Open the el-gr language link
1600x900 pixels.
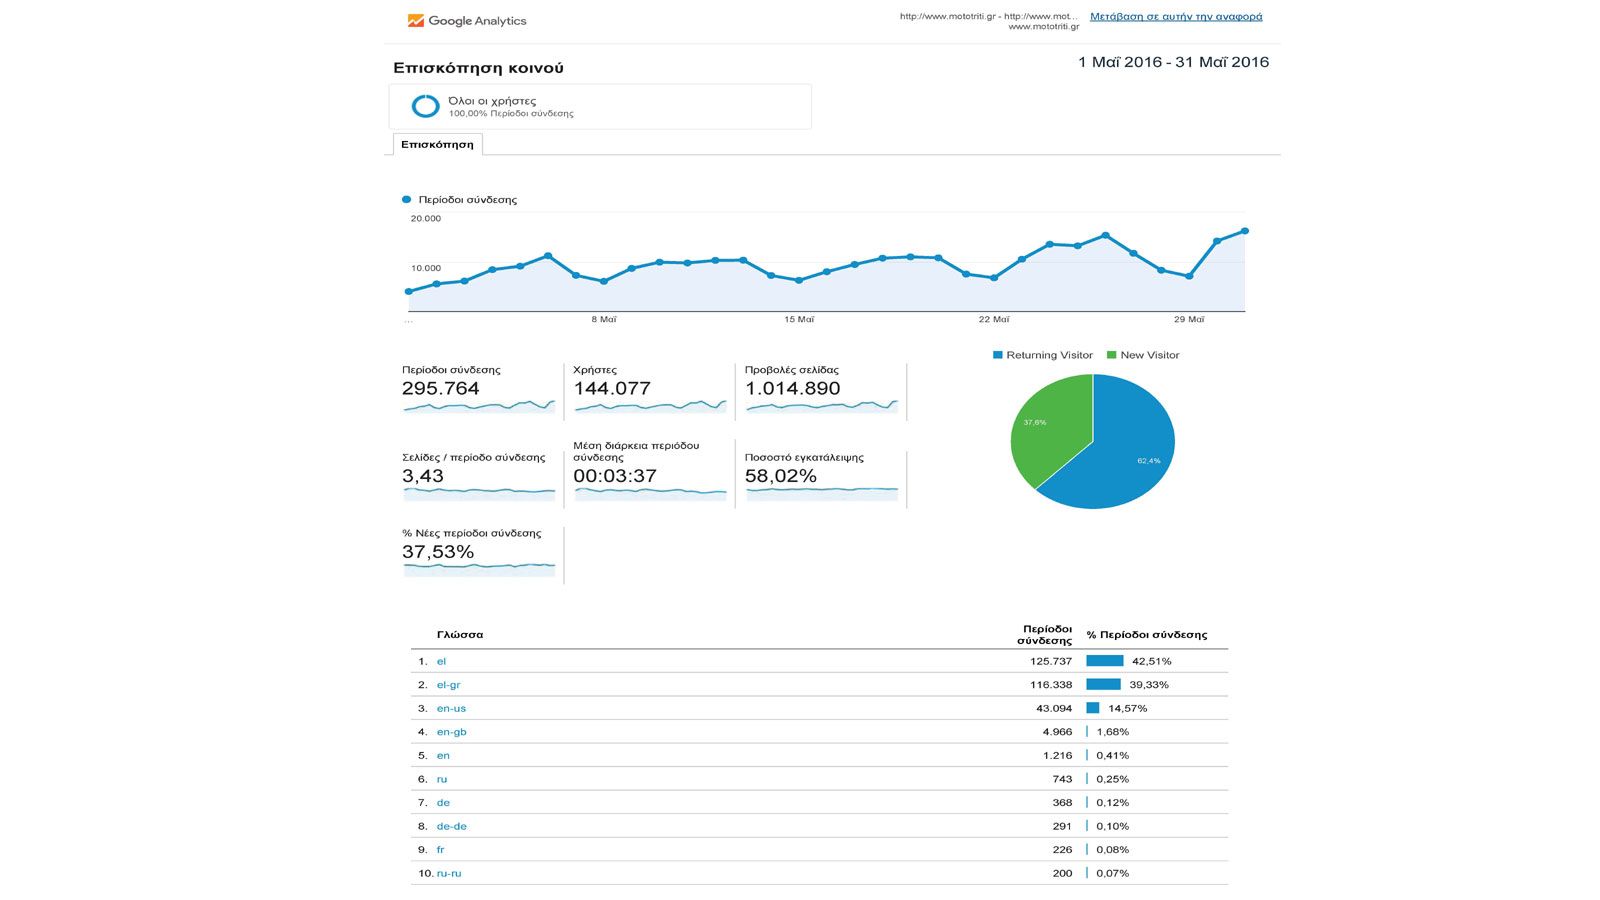coord(448,685)
